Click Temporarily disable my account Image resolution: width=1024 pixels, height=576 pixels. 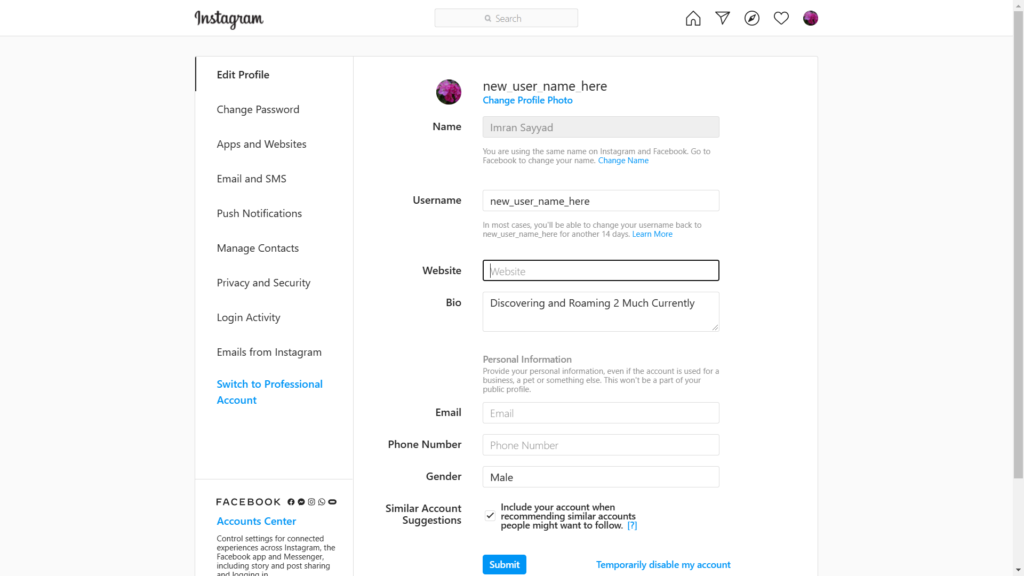click(x=663, y=564)
